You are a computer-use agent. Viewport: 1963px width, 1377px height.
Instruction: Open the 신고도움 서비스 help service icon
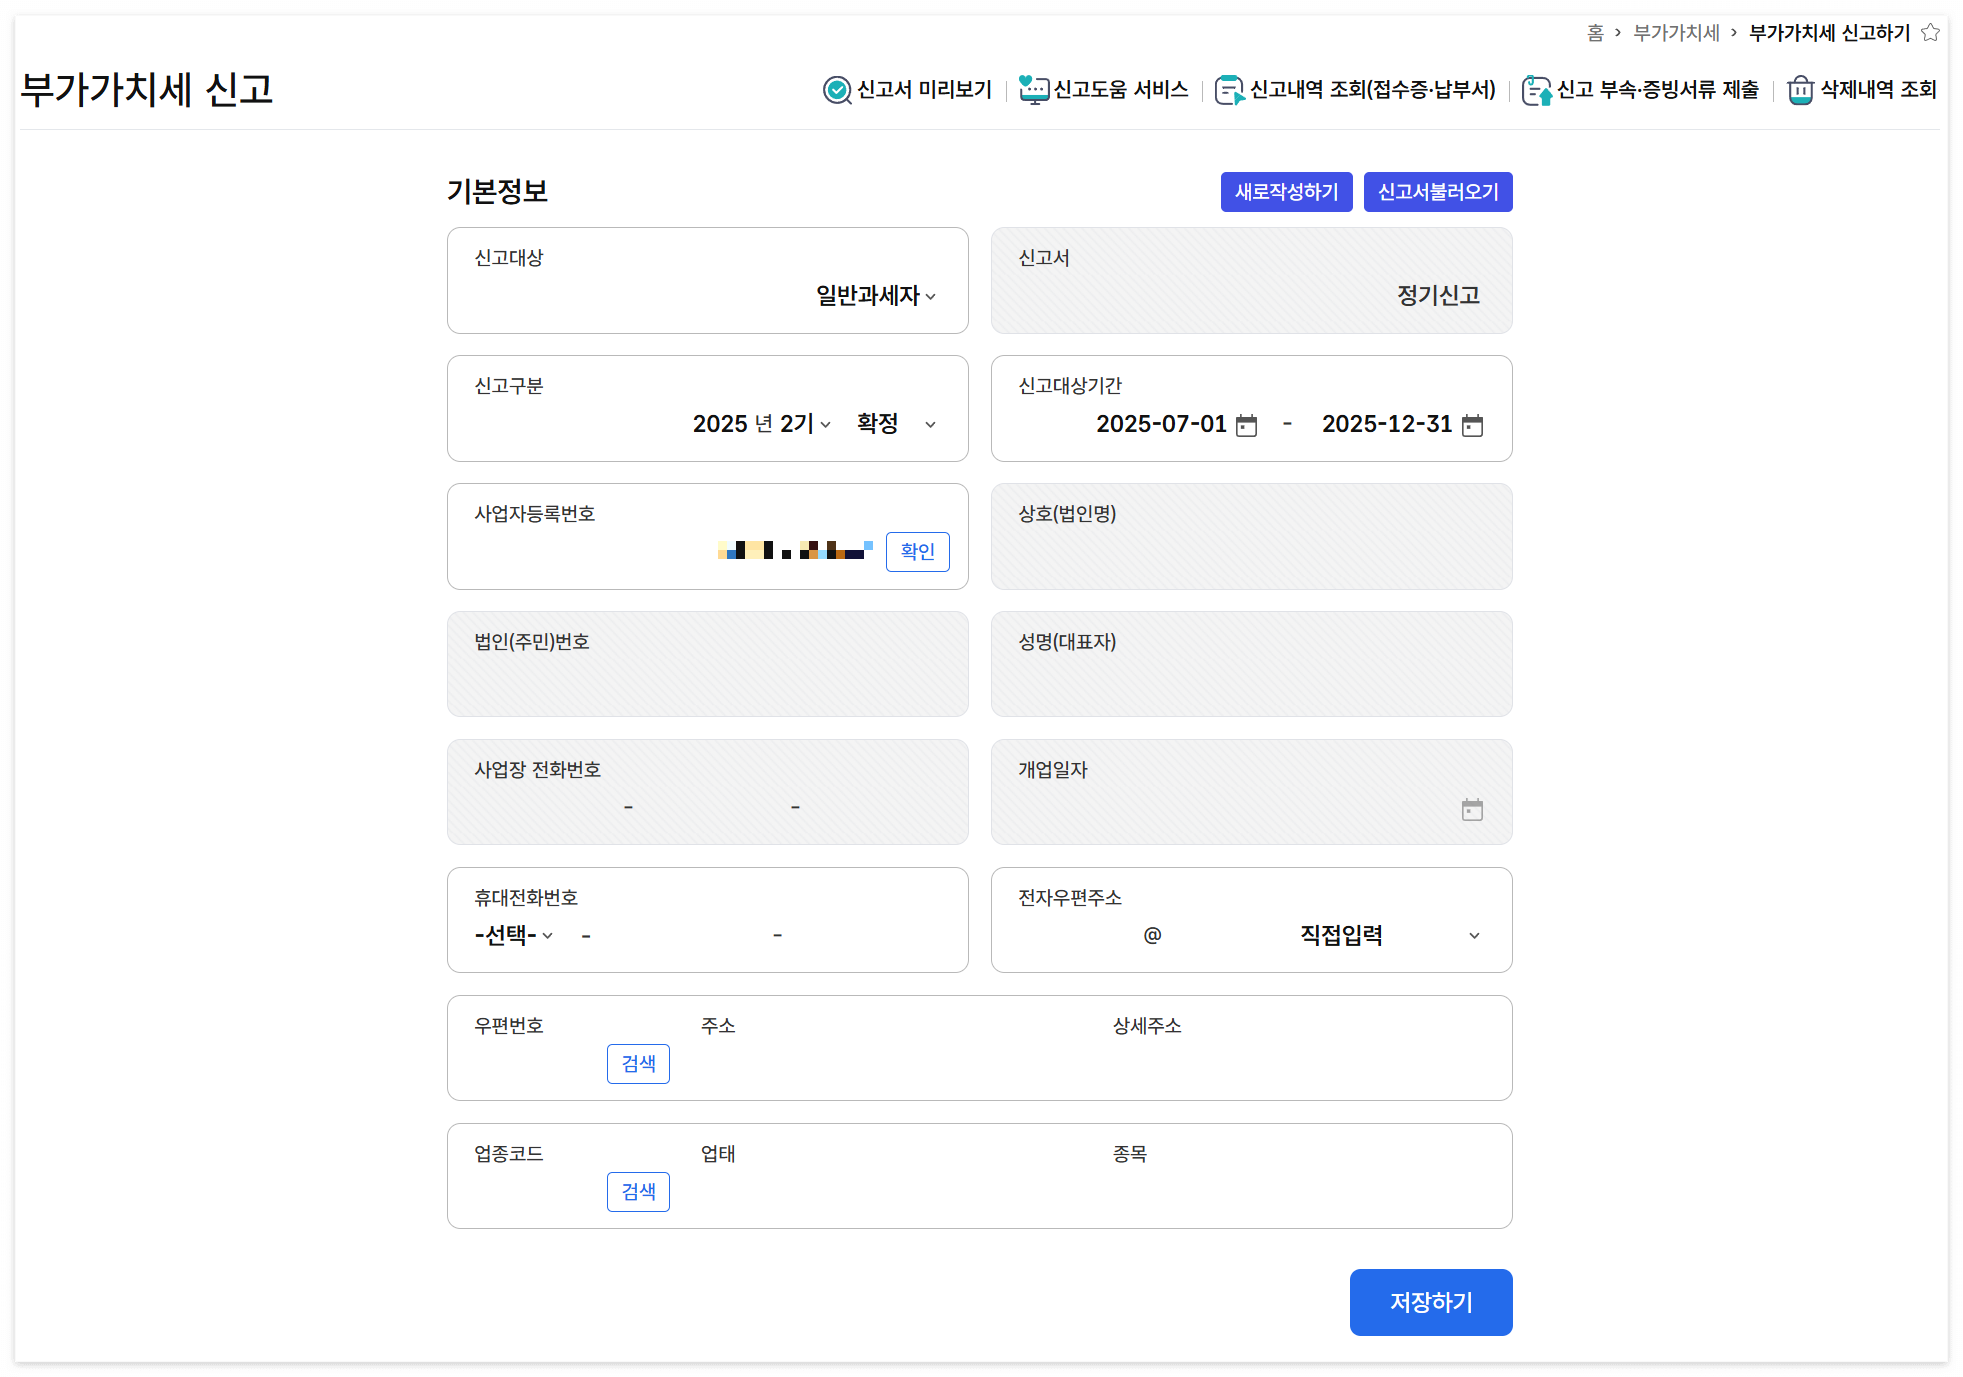point(1032,90)
